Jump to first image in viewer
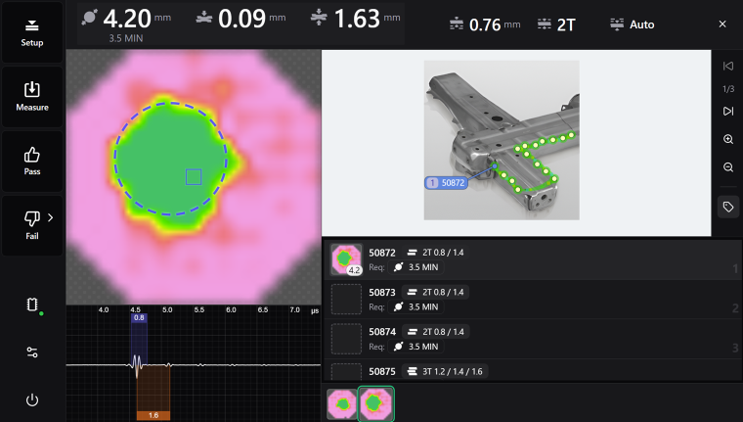 (728, 66)
